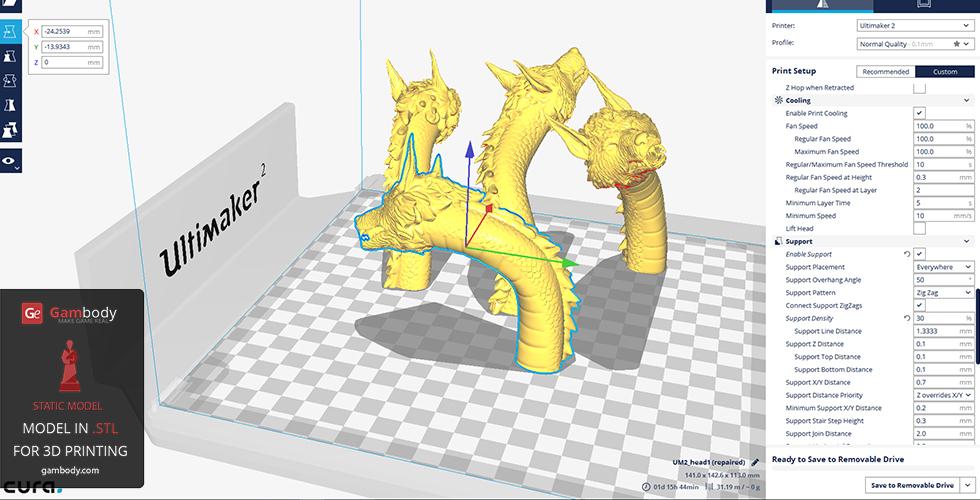Click the Fan Speed value field
Image resolution: width=980 pixels, height=500 pixels.
[x=943, y=126]
